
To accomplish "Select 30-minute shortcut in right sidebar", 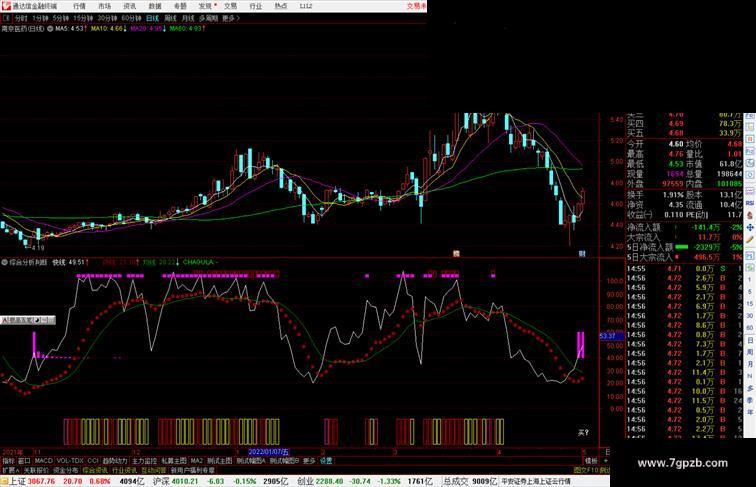I will pos(750,316).
